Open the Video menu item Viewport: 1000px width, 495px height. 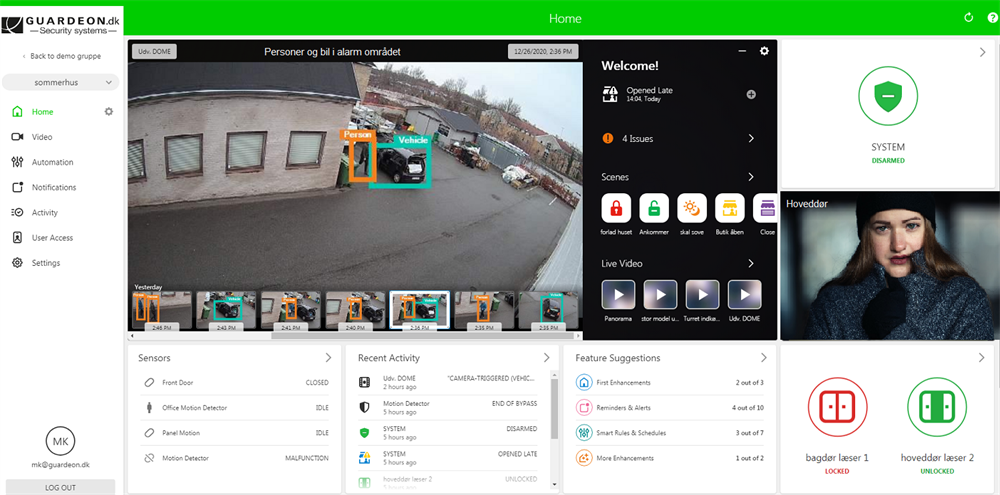(42, 137)
